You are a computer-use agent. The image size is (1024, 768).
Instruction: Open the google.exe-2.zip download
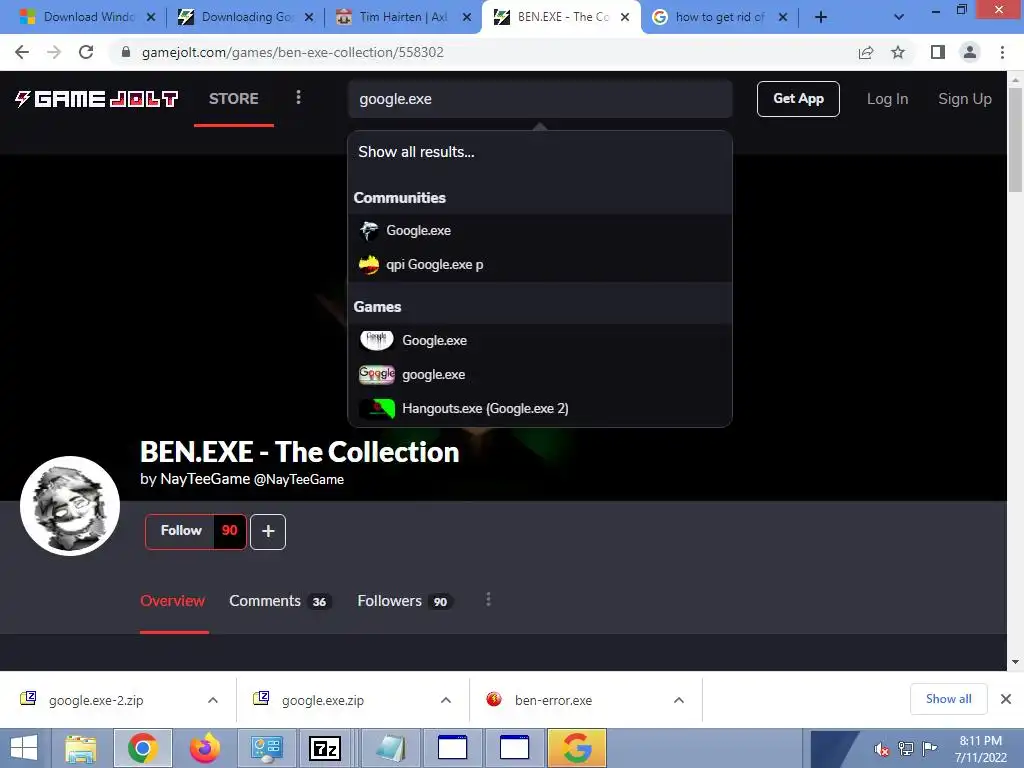pos(96,700)
